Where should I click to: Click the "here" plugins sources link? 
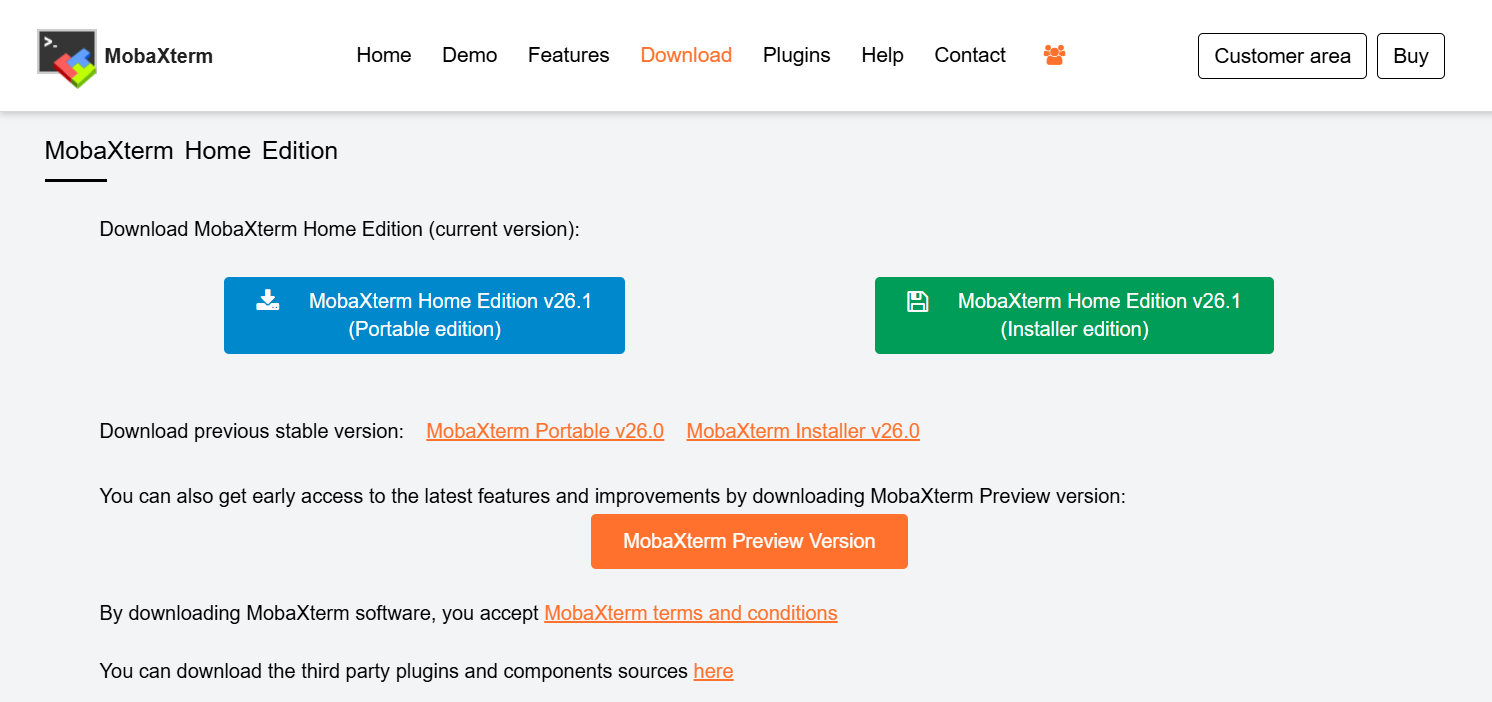point(713,671)
